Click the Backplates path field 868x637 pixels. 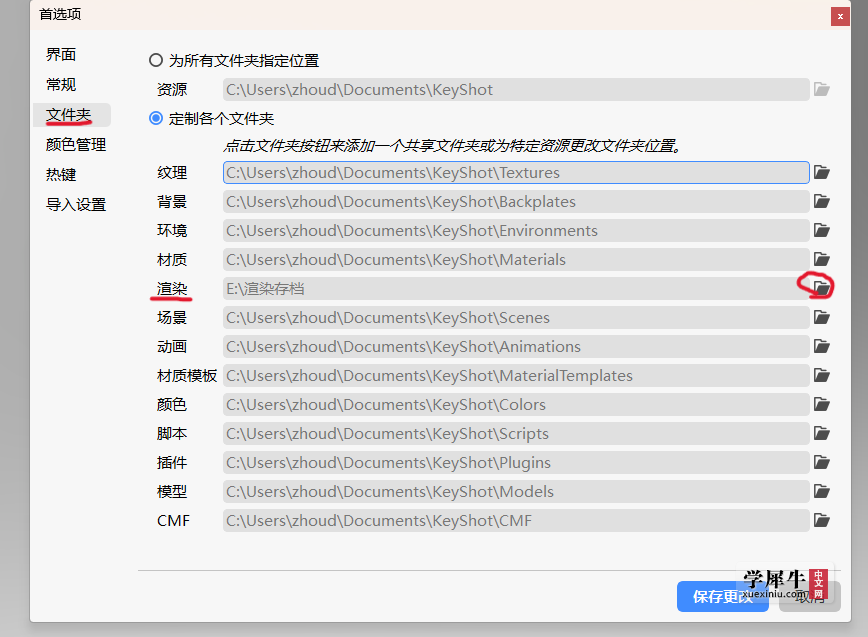pos(516,201)
